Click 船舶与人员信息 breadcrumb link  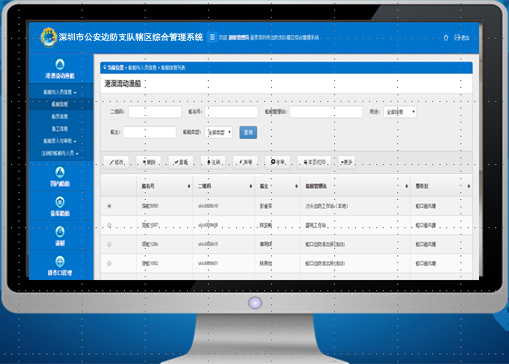click(x=142, y=68)
